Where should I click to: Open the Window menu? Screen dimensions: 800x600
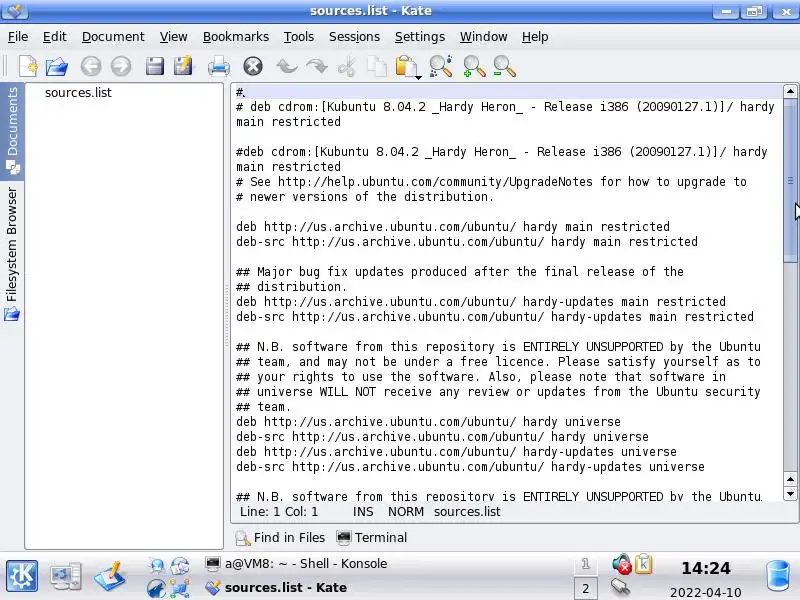pos(484,37)
